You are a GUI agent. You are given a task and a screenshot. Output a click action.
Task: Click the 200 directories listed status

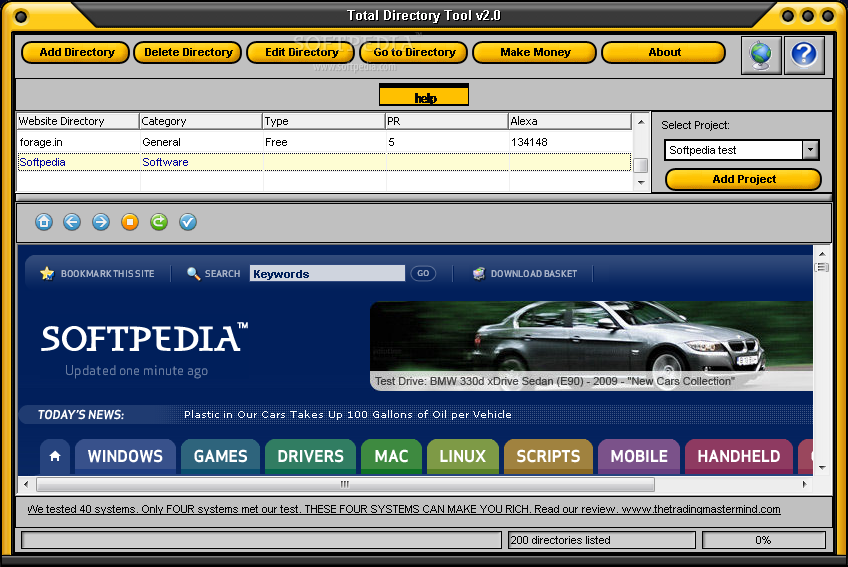tap(601, 540)
